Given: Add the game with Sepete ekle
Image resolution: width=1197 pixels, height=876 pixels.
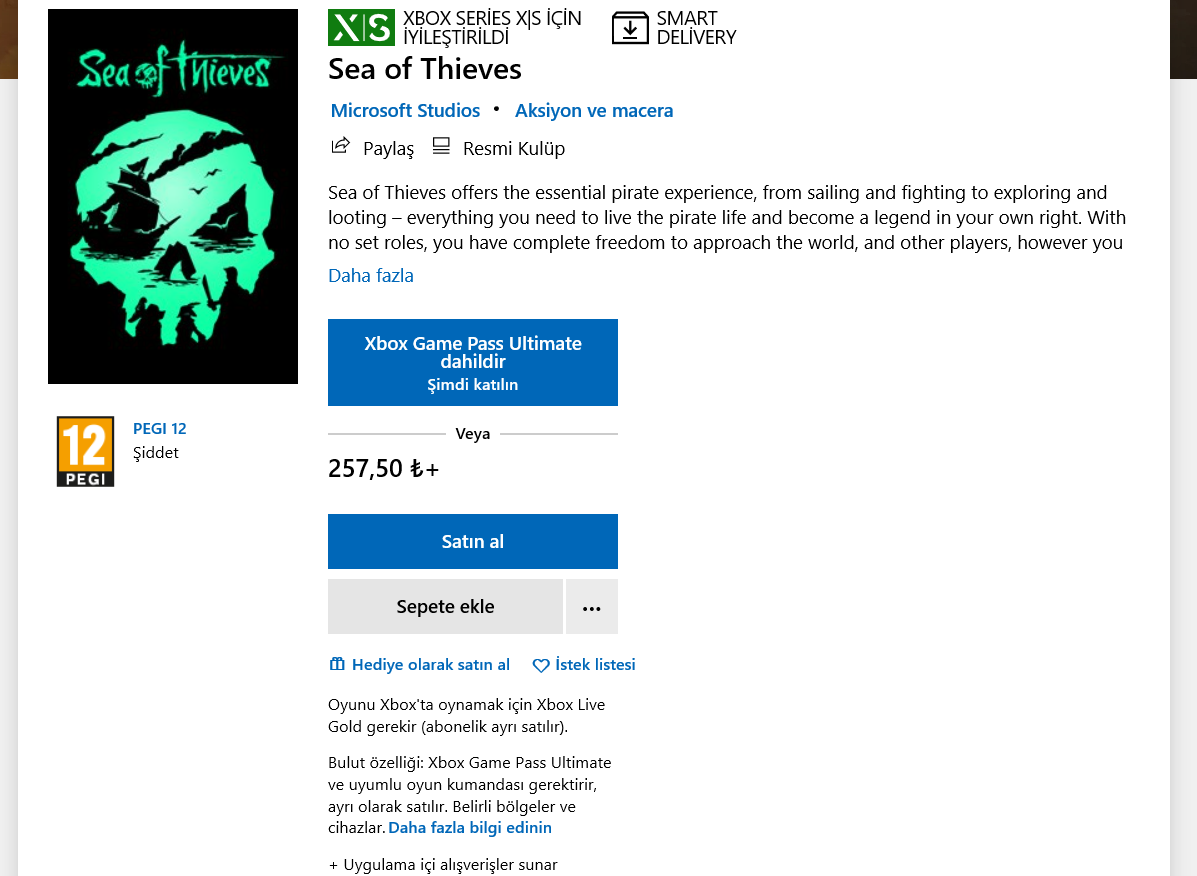Looking at the screenshot, I should click(x=445, y=607).
